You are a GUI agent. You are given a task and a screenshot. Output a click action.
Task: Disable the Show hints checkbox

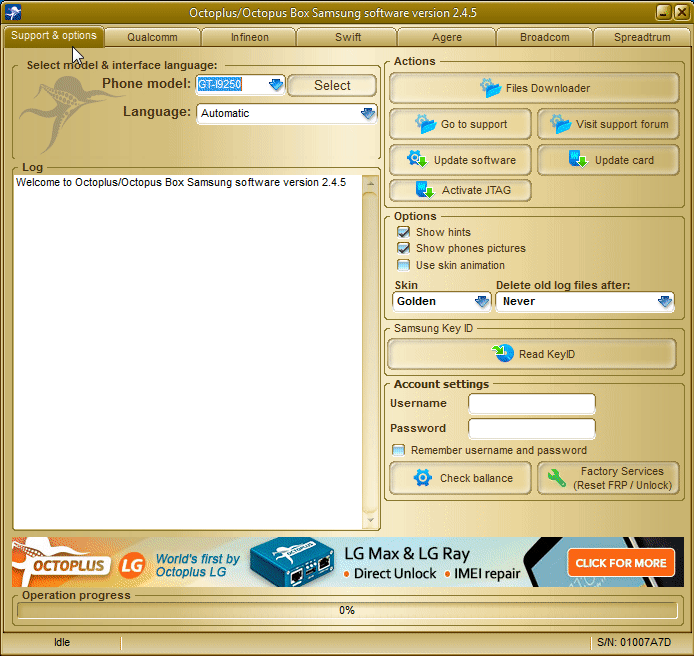pyautogui.click(x=403, y=232)
